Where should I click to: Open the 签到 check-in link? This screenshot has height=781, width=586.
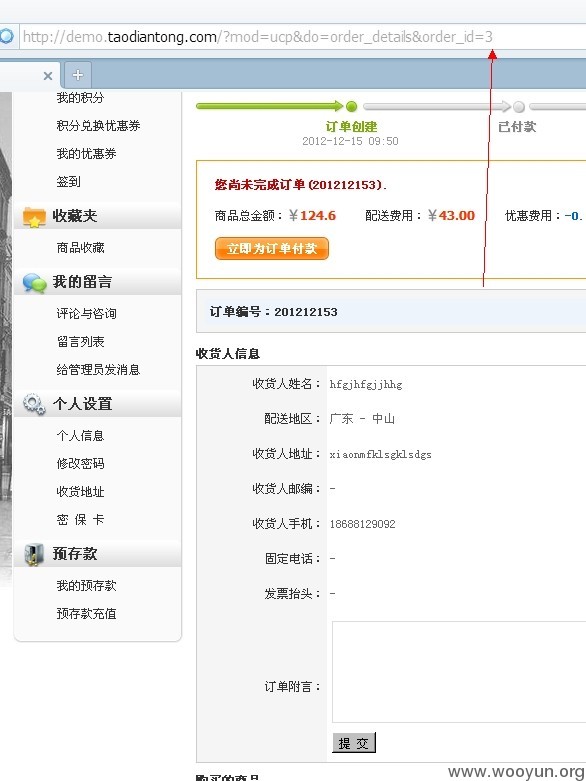pyautogui.click(x=68, y=181)
